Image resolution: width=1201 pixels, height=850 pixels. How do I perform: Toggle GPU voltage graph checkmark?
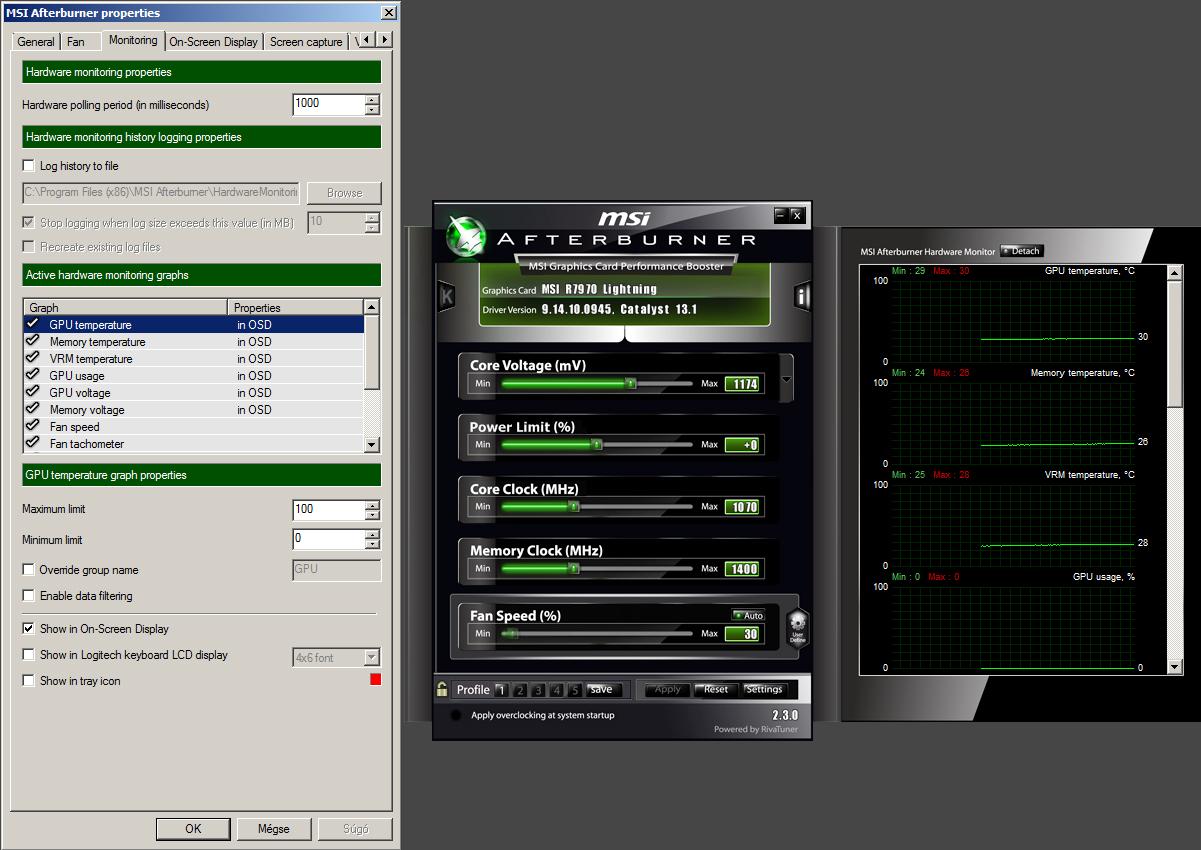[32, 392]
